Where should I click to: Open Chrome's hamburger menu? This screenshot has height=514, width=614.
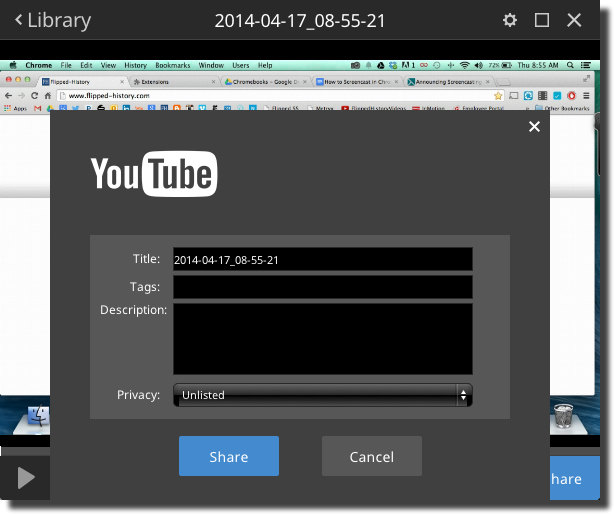[x=586, y=96]
